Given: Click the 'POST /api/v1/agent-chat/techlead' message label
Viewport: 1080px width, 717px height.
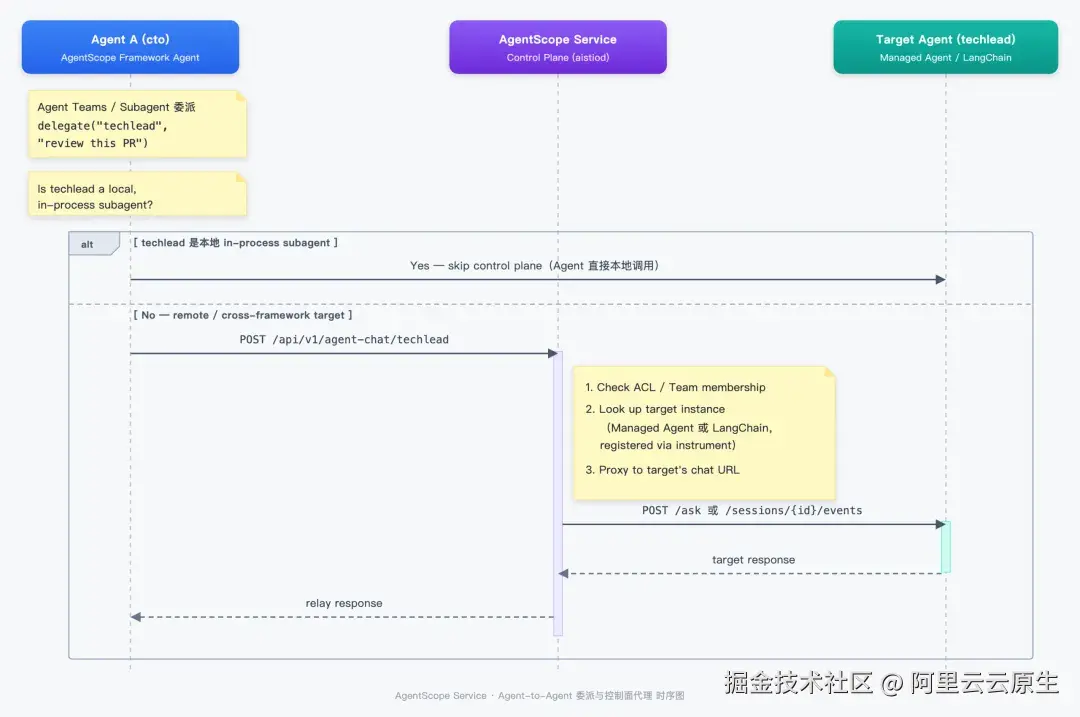Looking at the screenshot, I should point(344,340).
